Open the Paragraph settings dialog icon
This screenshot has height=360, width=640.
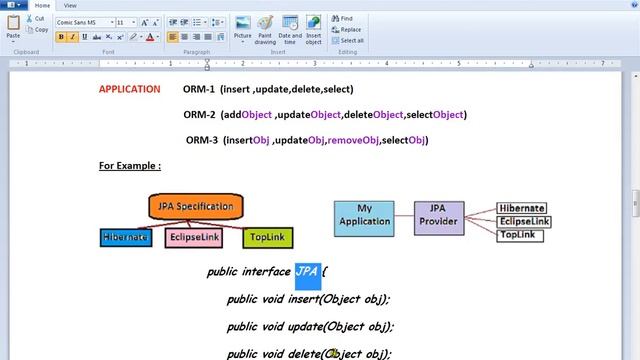click(x=220, y=37)
